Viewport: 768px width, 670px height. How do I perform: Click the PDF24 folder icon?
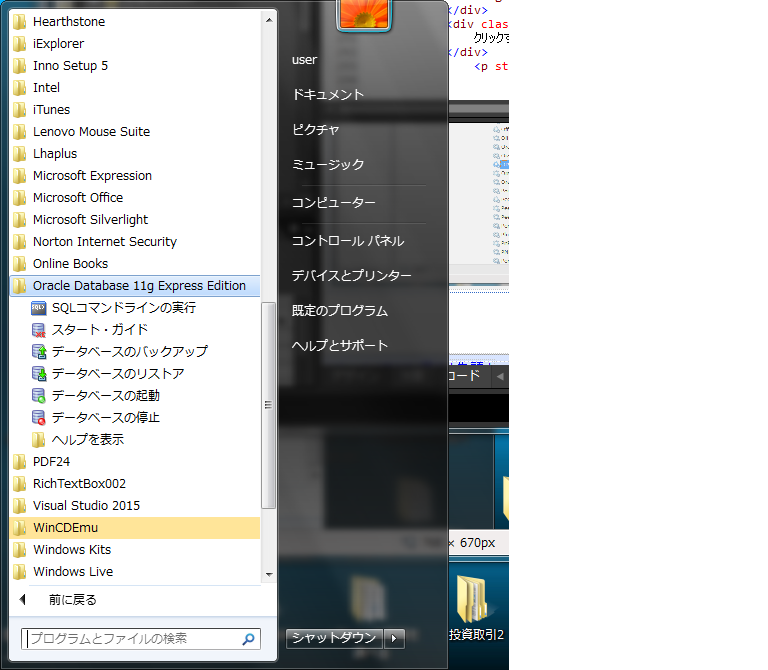20,462
